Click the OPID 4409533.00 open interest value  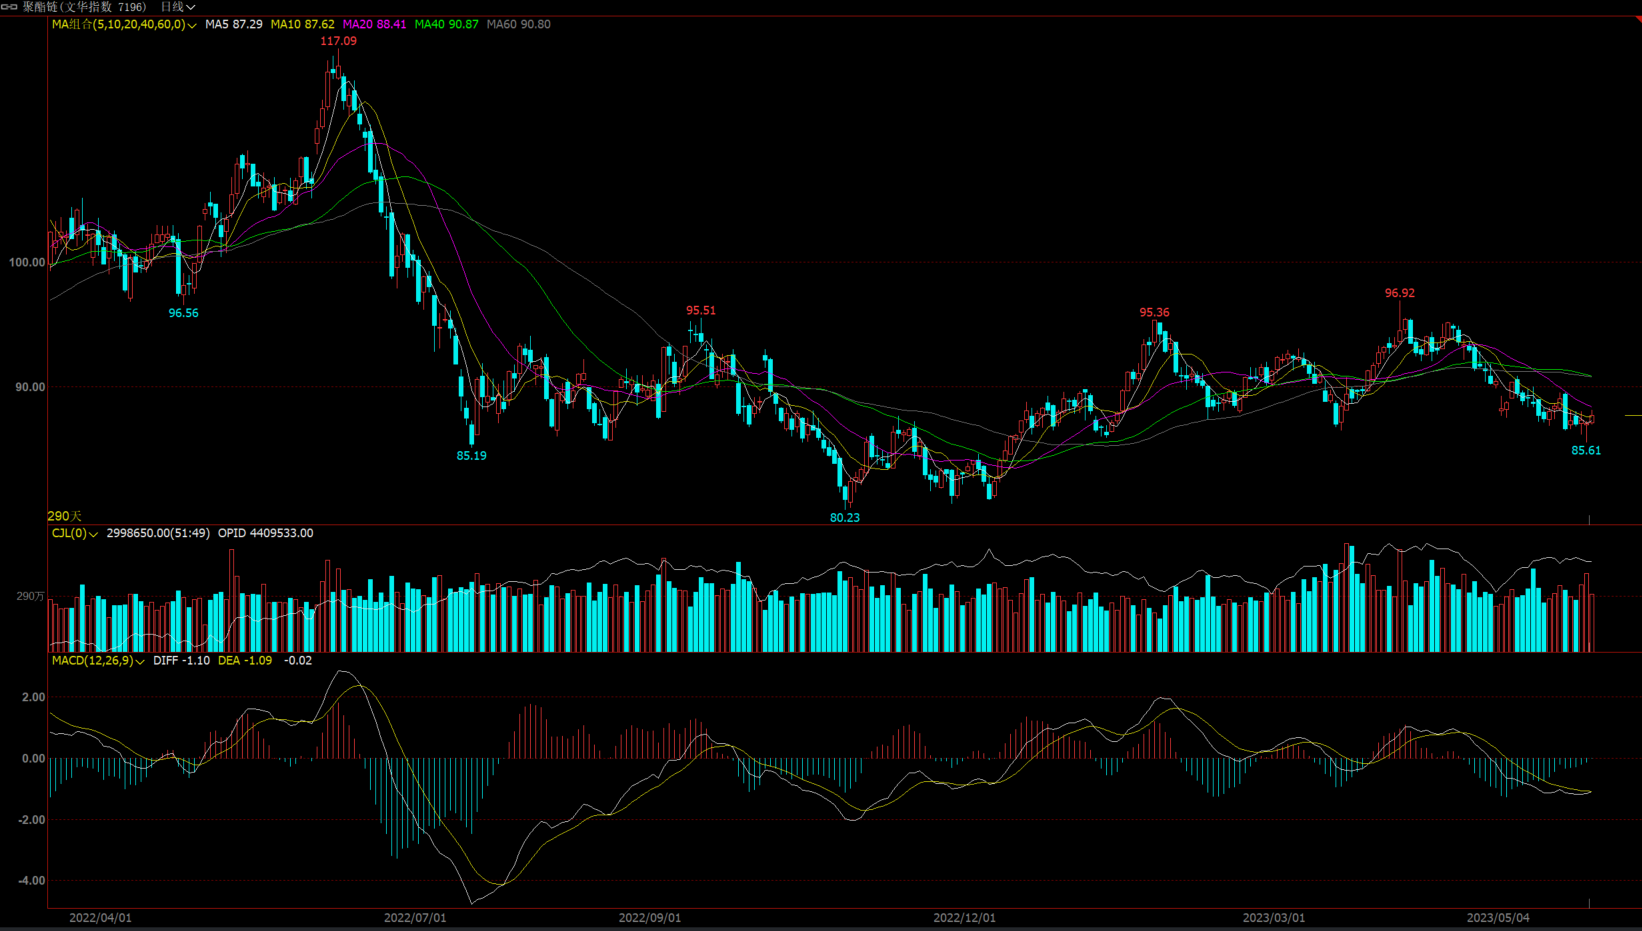[266, 533]
